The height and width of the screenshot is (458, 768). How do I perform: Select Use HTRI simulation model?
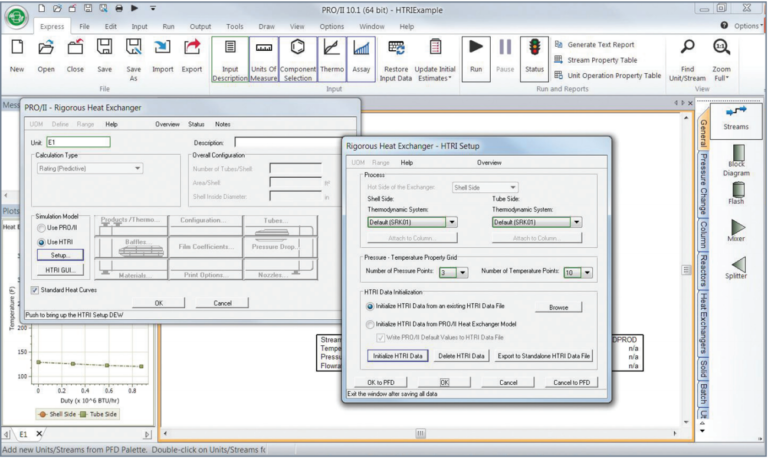[x=42, y=242]
